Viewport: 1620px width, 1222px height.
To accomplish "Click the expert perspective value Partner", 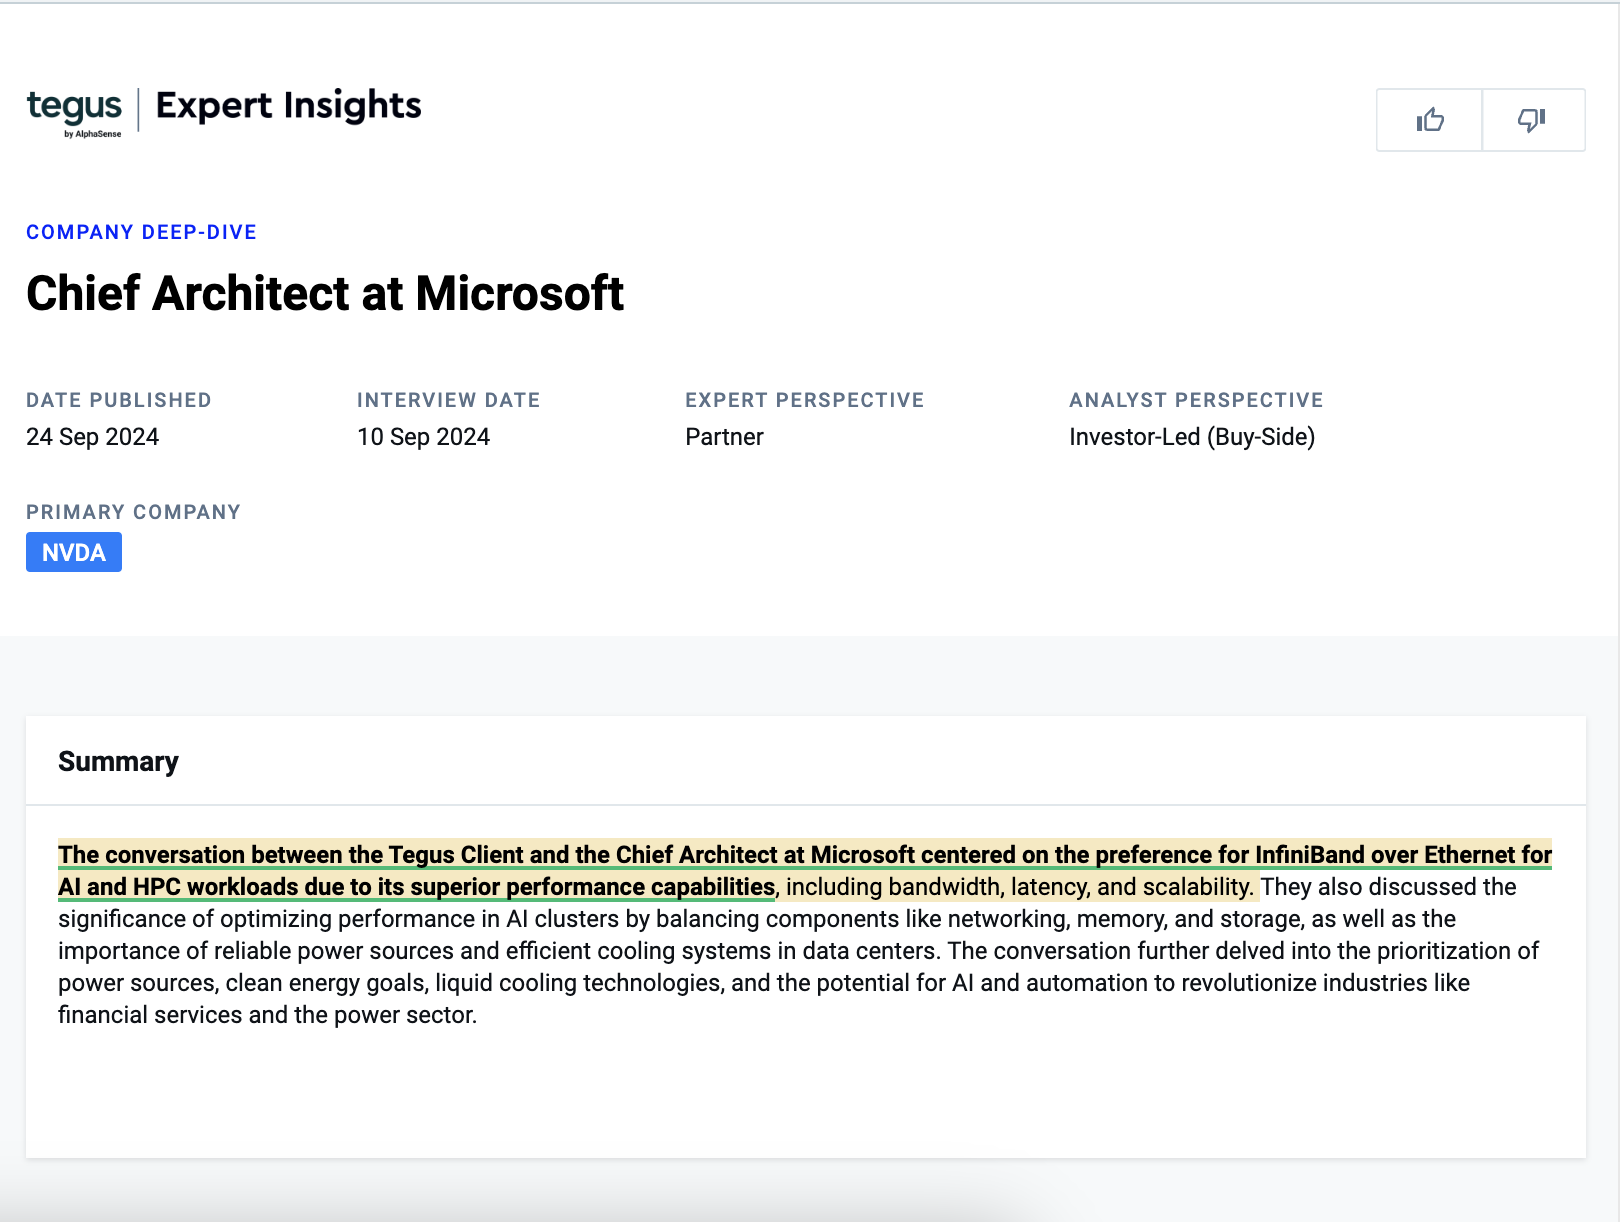I will [x=724, y=437].
